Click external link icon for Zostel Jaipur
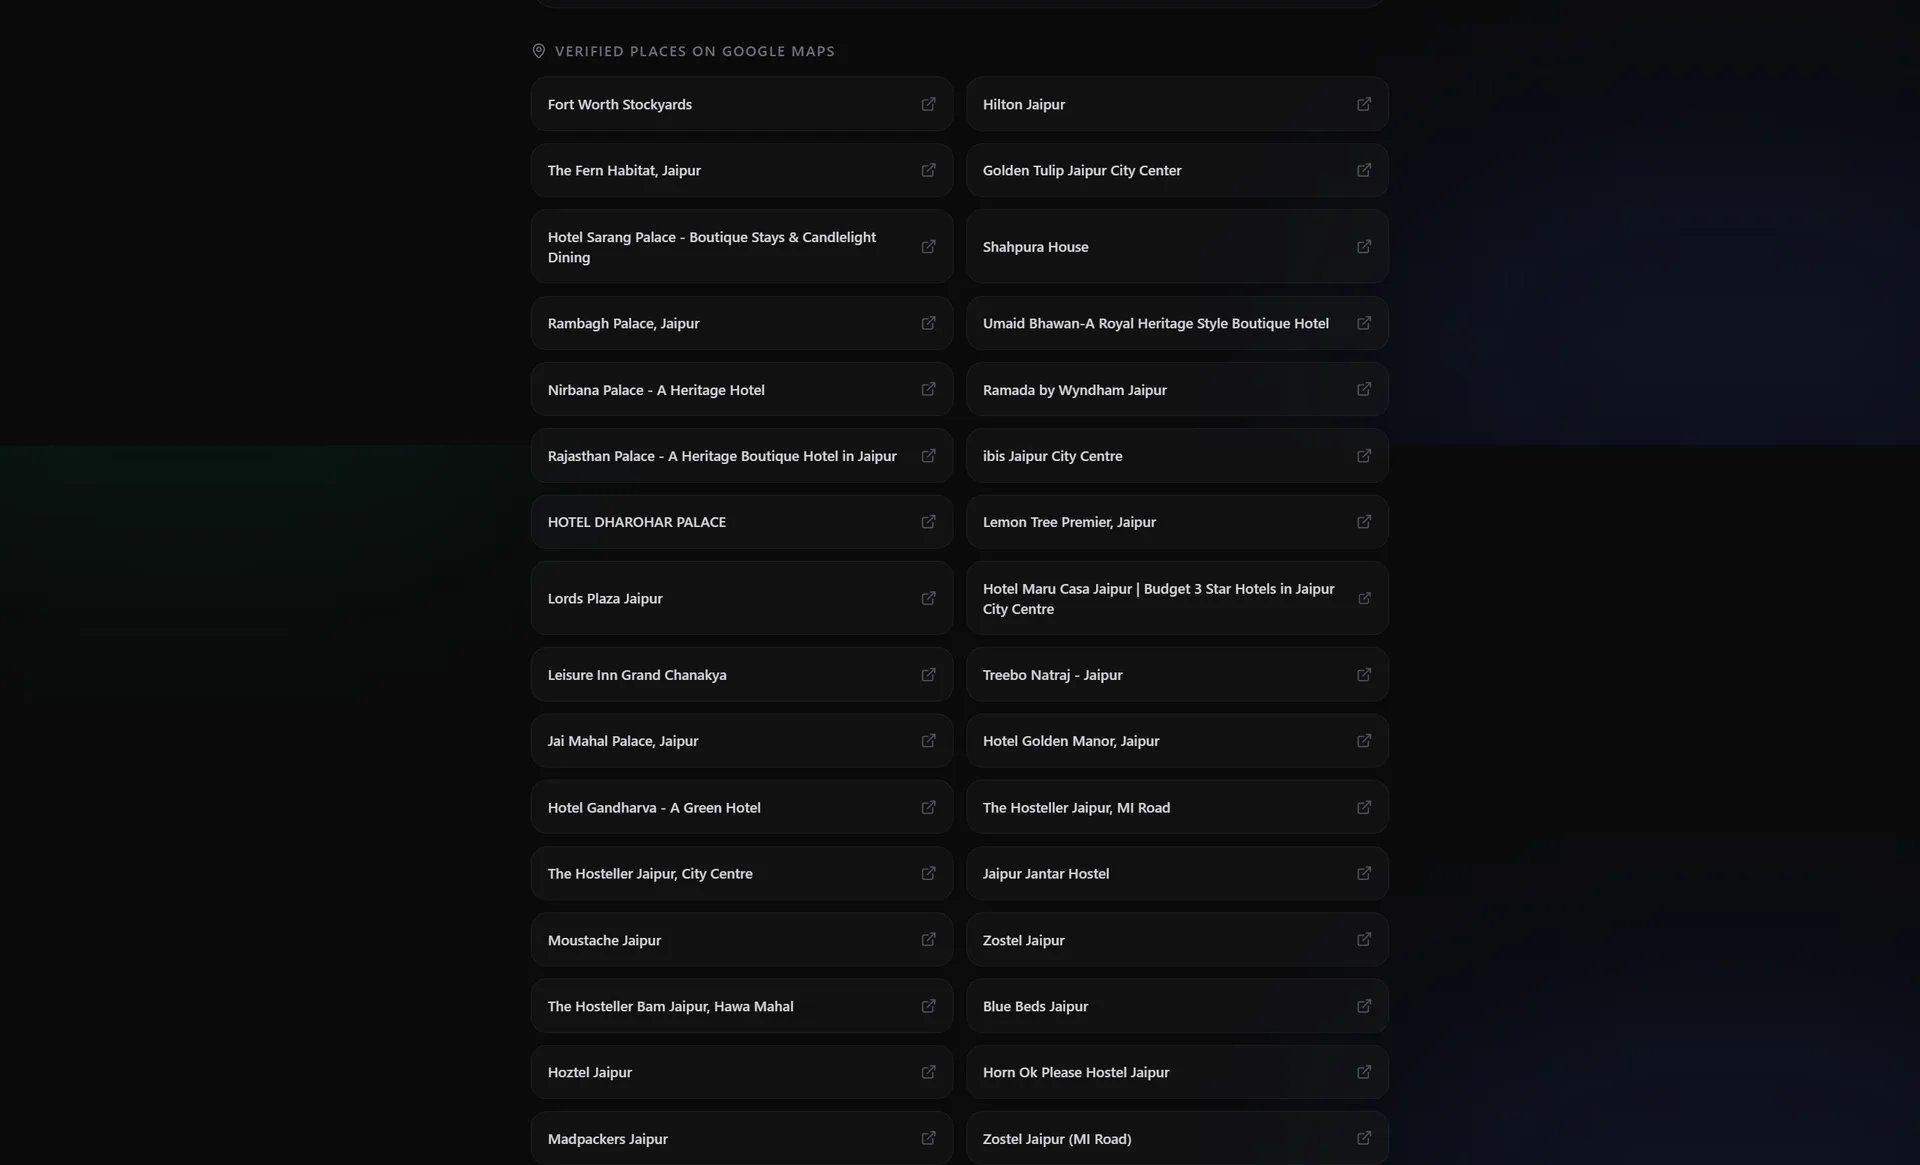1920x1165 pixels. tap(1363, 939)
